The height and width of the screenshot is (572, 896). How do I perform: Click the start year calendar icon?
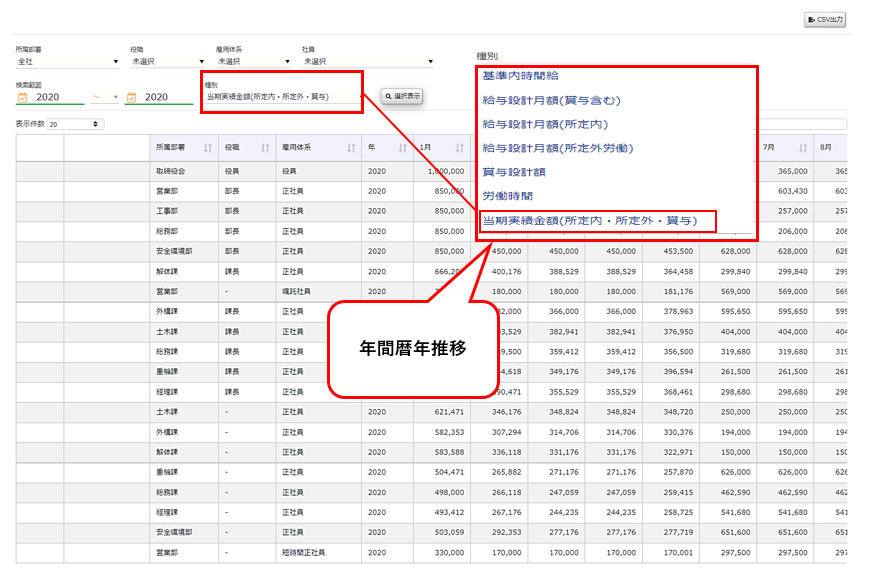pyautogui.click(x=22, y=97)
